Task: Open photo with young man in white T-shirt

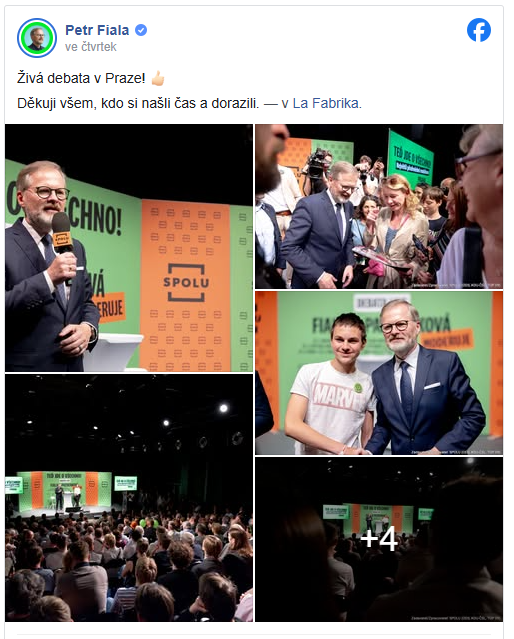Action: pos(379,373)
